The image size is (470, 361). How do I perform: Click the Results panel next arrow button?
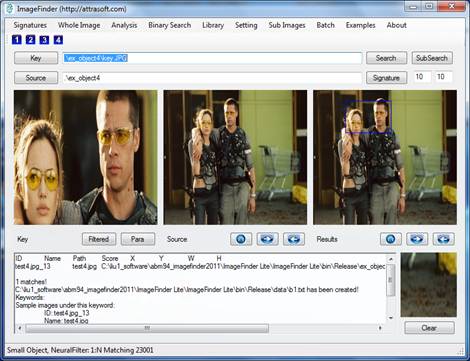(x=417, y=239)
